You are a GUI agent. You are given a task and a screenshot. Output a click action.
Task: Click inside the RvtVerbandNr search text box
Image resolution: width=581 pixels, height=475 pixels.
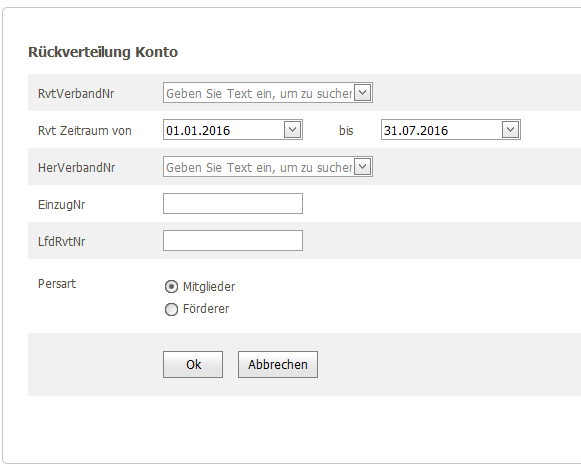(259, 93)
